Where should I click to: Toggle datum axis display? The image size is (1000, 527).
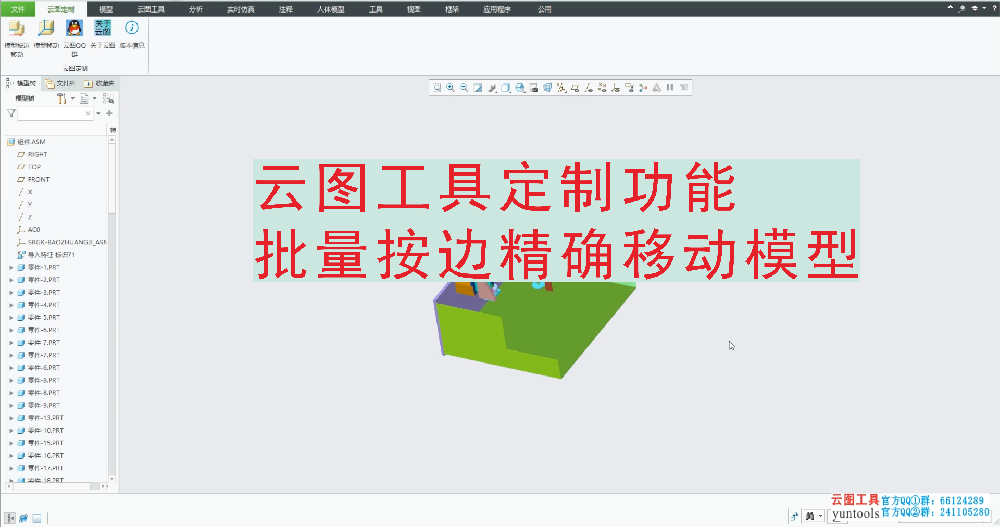[x=588, y=87]
